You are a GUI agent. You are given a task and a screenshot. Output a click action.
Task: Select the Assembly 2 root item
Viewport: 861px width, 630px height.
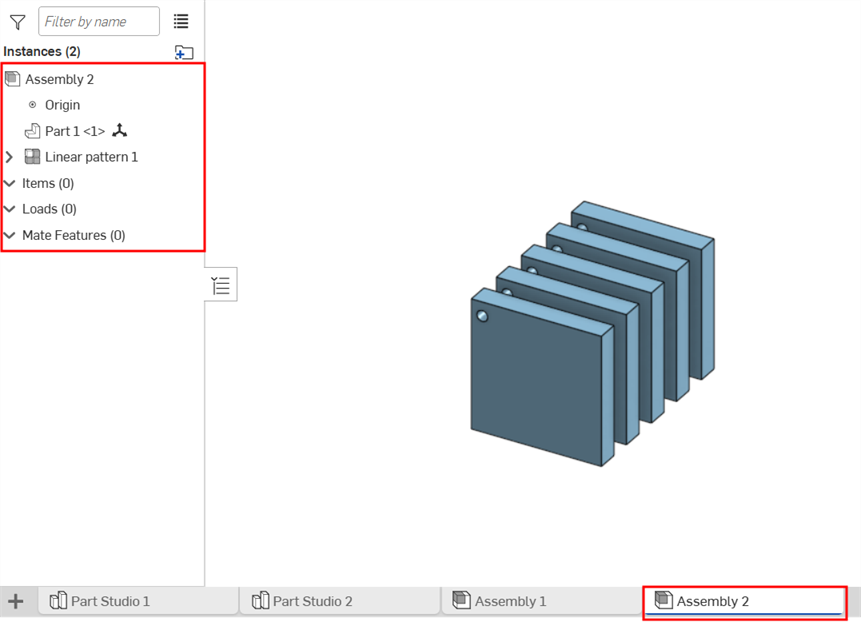59,79
